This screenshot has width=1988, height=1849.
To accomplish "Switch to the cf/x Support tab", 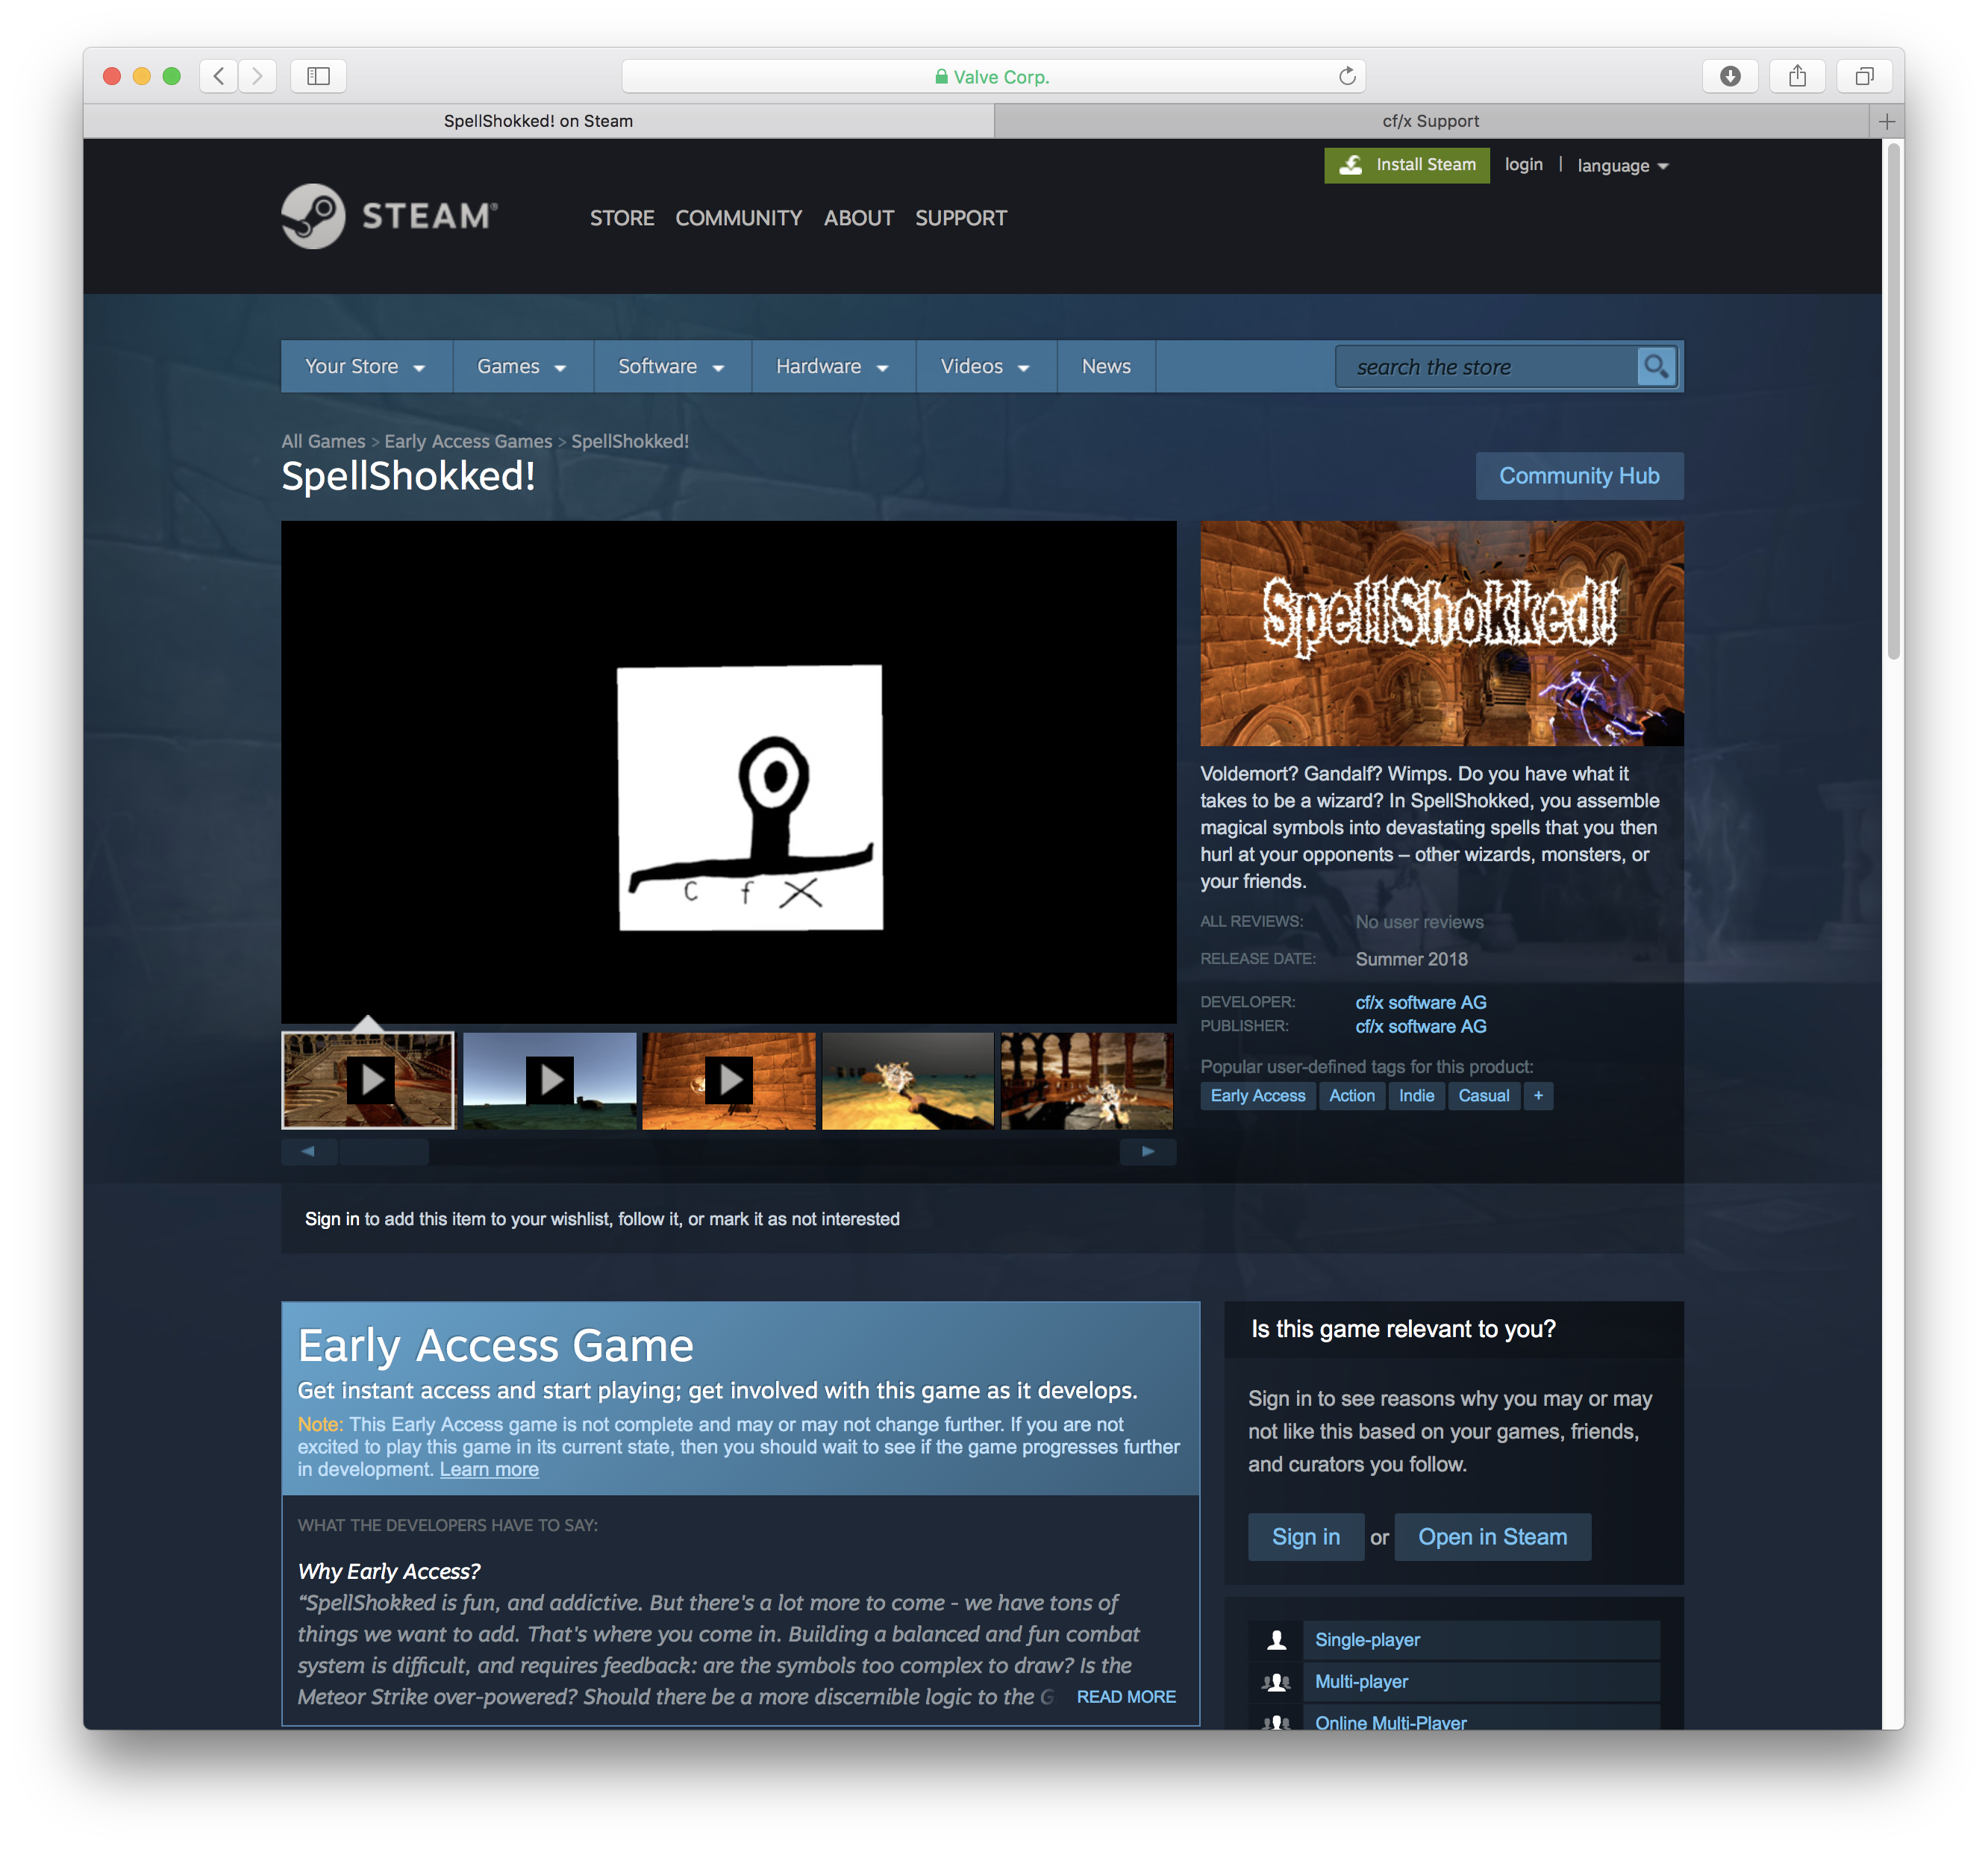I will click(1431, 121).
